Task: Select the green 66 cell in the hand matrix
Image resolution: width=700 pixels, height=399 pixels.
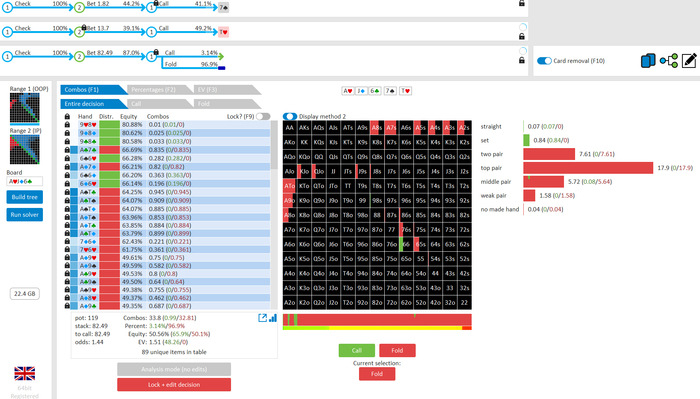Action: click(x=406, y=244)
